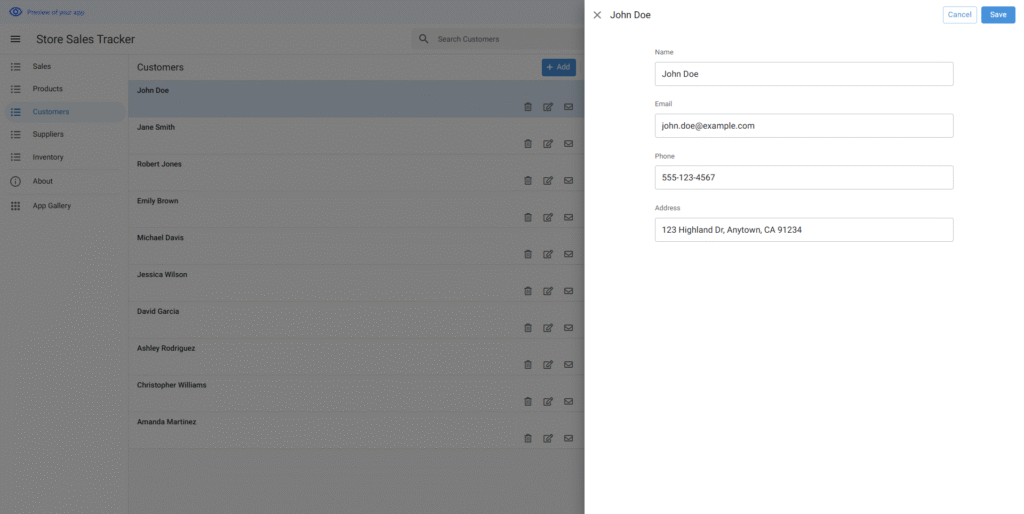The height and width of the screenshot is (514, 1024).
Task: Click into the Email input field
Action: click(803, 126)
